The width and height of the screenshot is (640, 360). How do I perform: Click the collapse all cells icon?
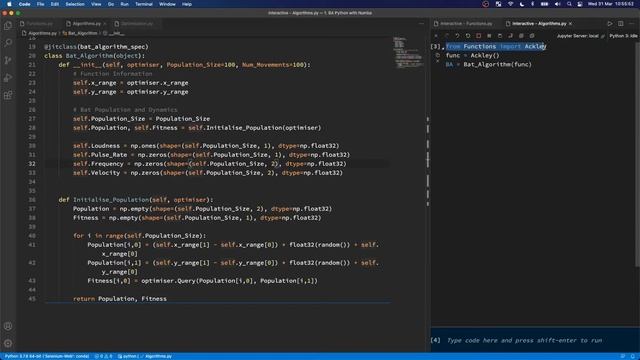click(x=532, y=36)
